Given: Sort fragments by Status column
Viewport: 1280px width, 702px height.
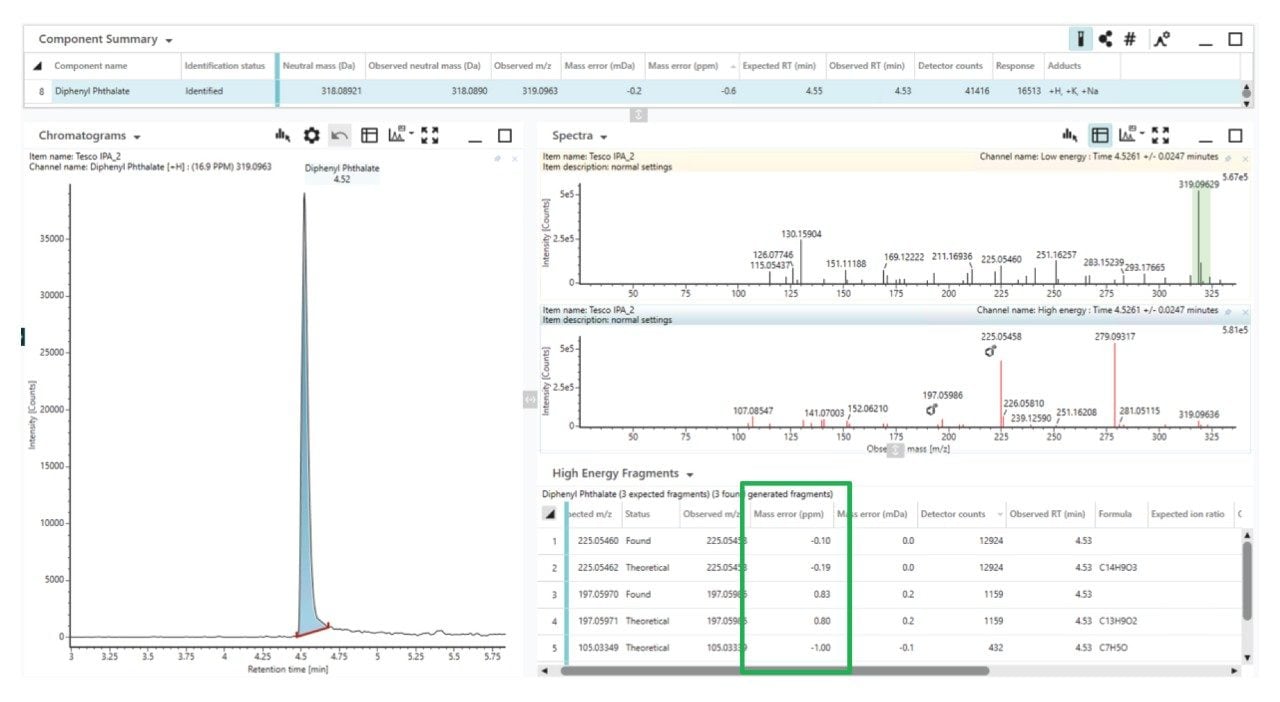Looking at the screenshot, I should [636, 514].
